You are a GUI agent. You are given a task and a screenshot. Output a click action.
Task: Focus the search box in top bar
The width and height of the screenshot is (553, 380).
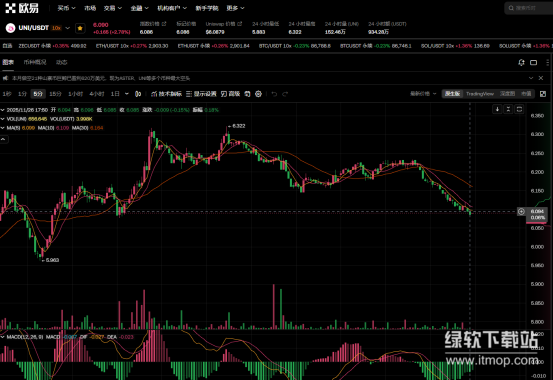pos(528,8)
